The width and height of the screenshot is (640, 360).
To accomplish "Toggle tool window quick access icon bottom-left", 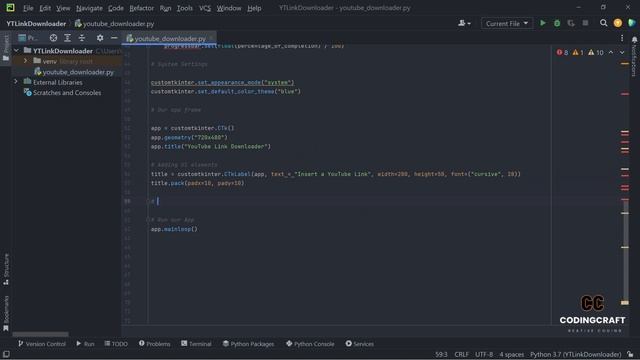I will pos(6,354).
